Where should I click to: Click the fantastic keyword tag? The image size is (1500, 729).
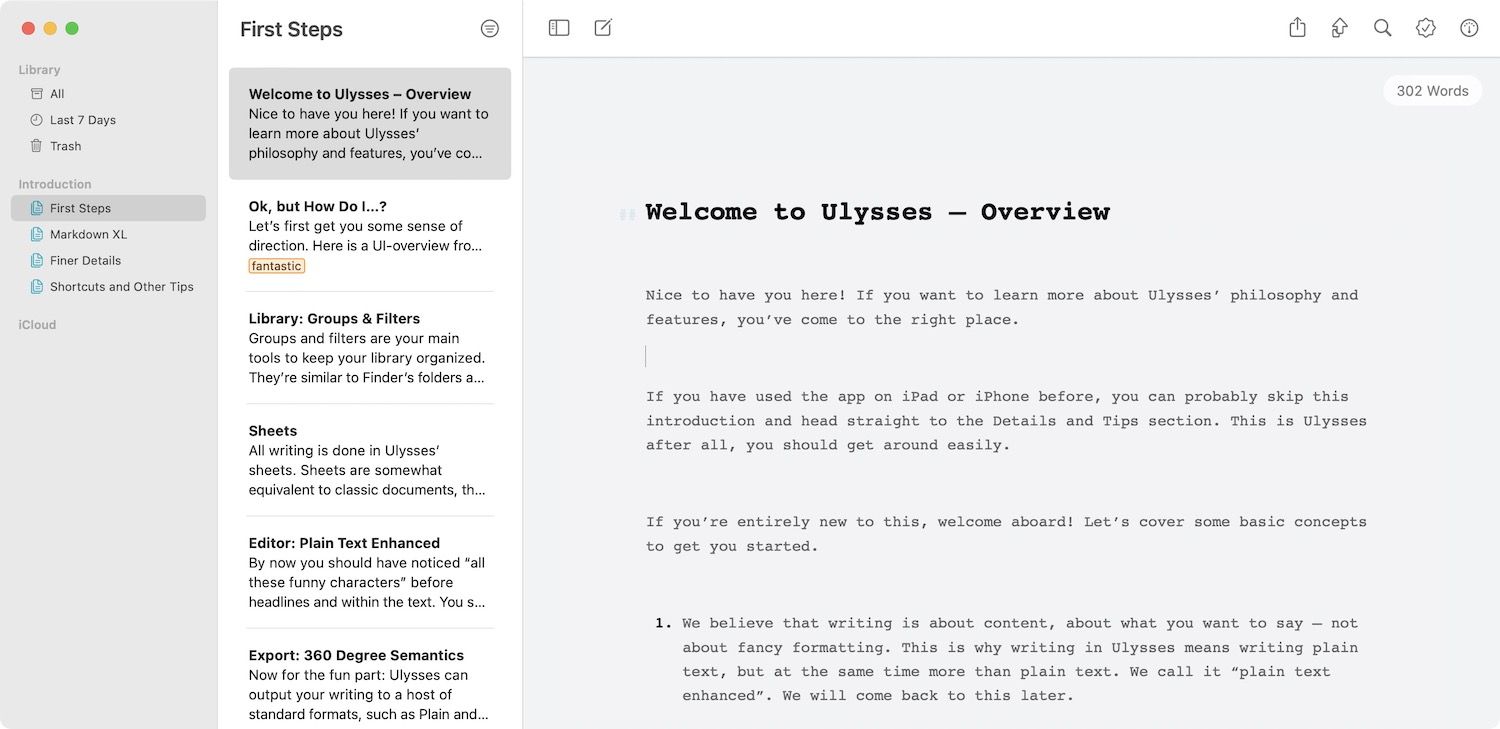tap(277, 266)
